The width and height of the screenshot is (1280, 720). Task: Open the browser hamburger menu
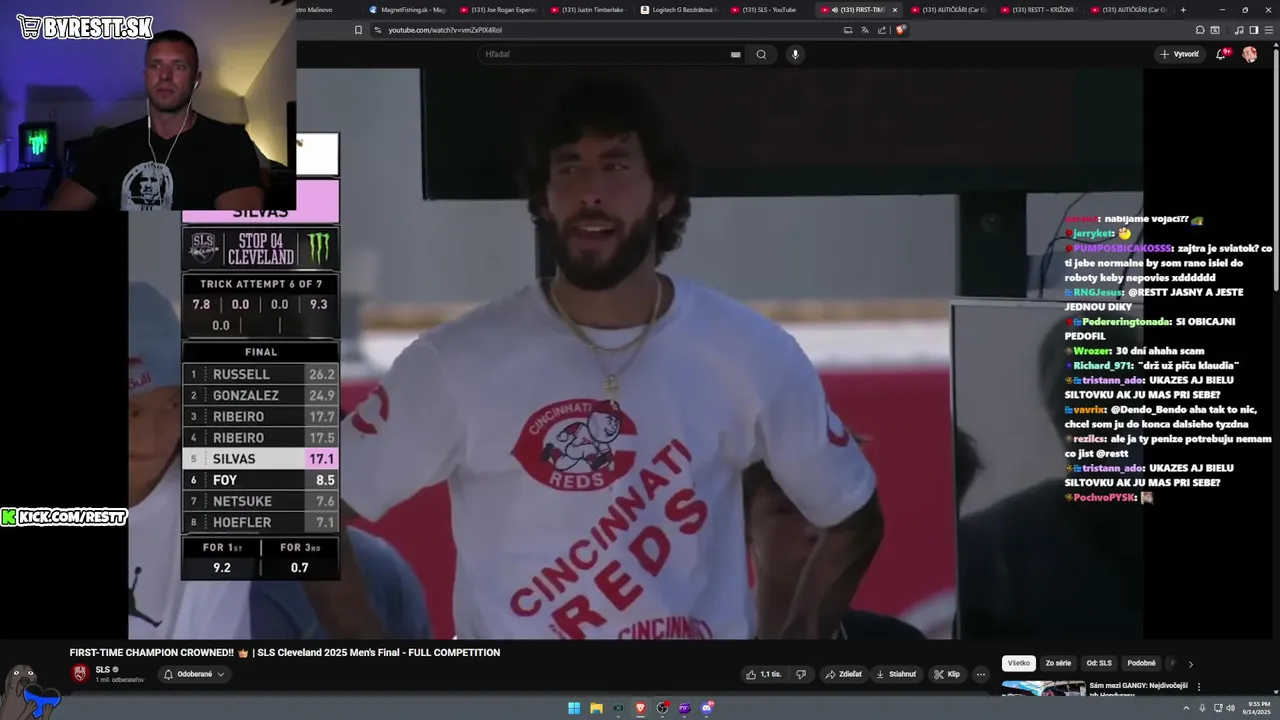[x=1268, y=30]
